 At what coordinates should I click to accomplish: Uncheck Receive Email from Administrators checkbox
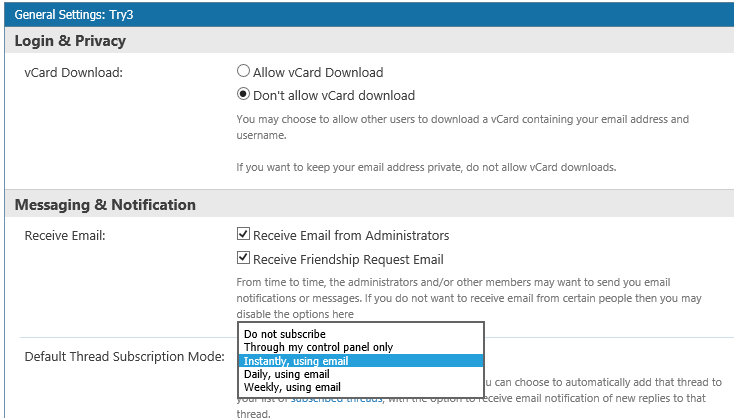tap(243, 234)
